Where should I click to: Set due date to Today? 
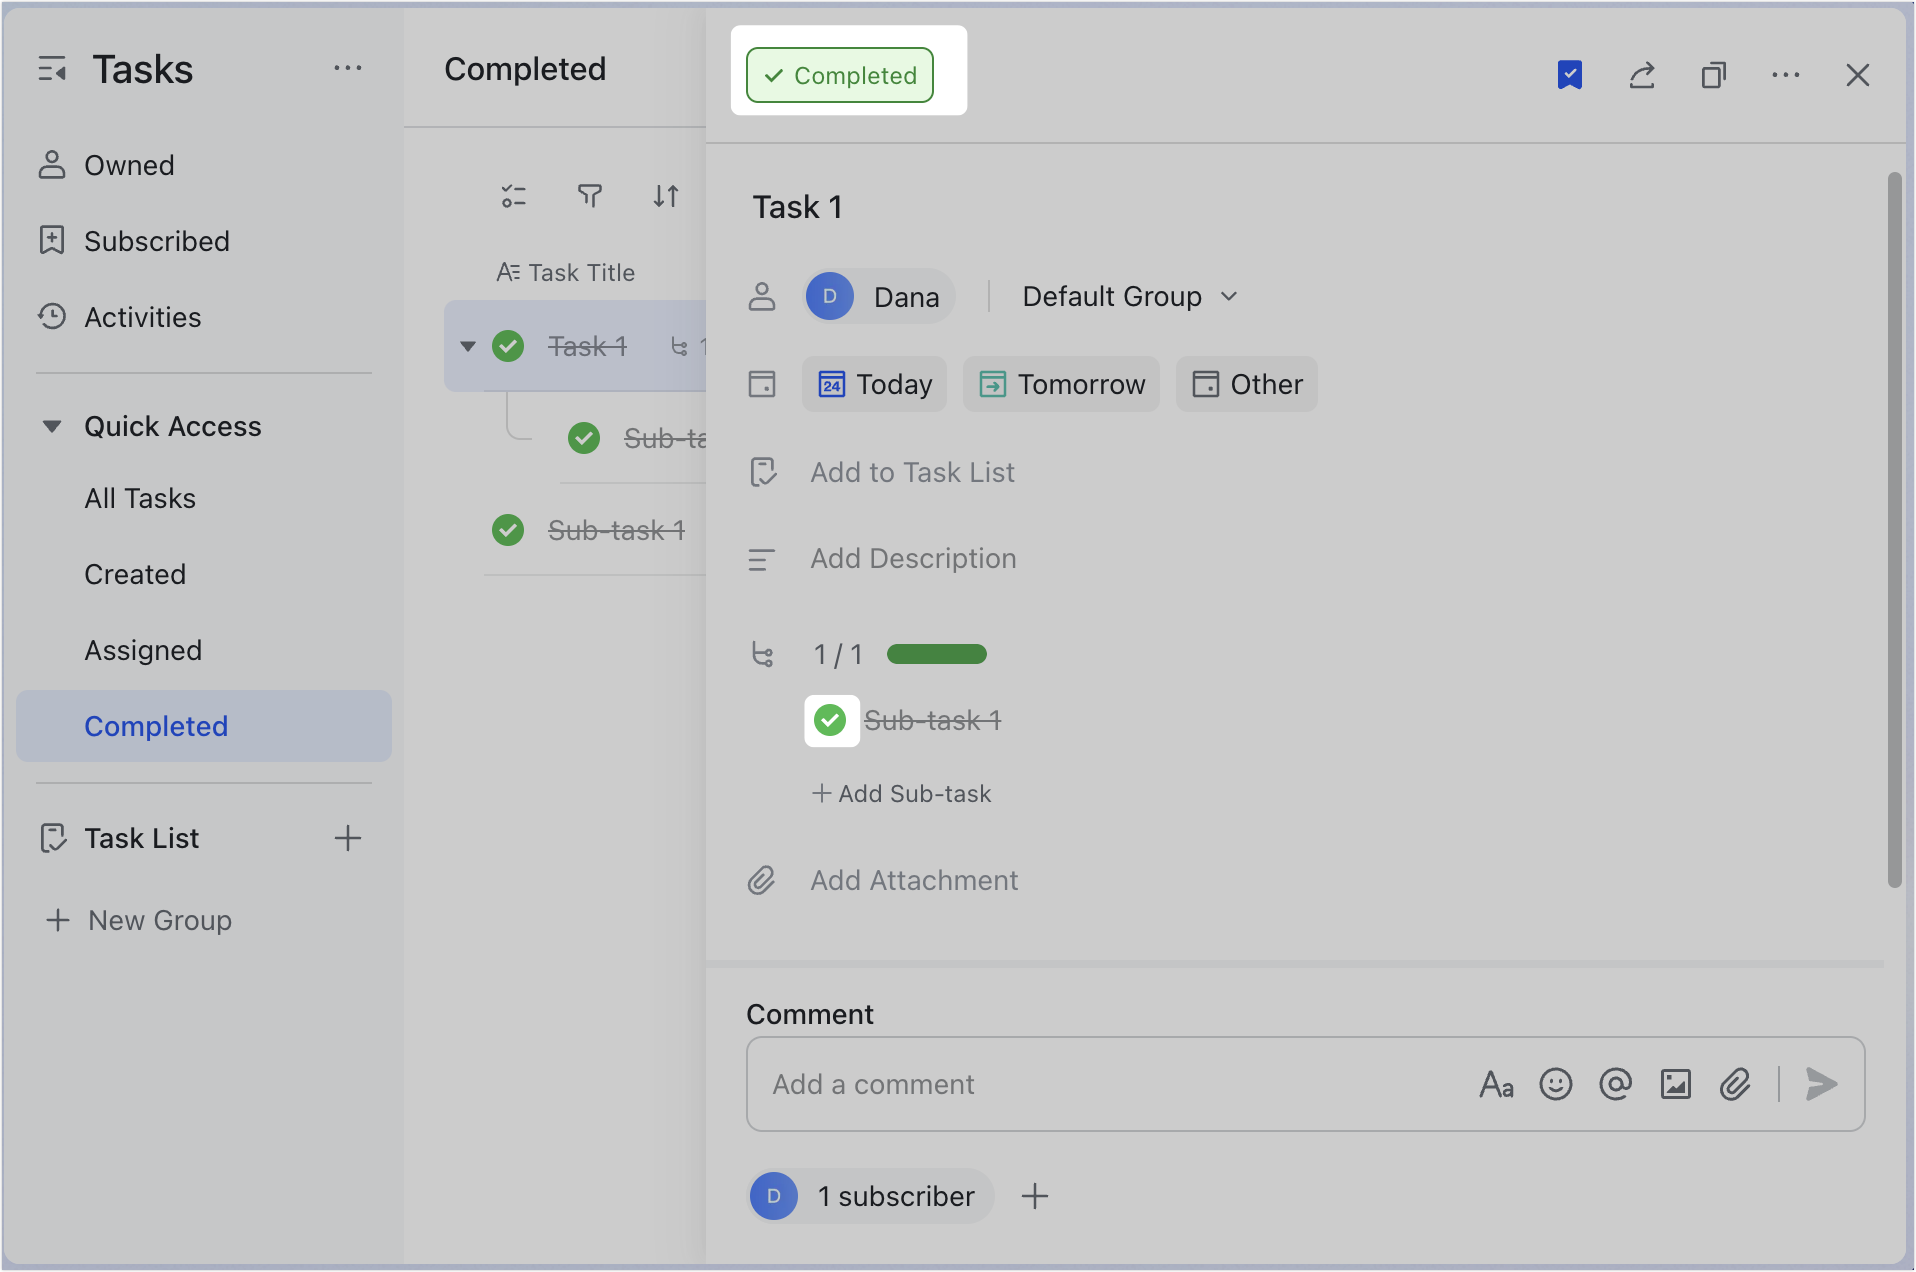[875, 384]
